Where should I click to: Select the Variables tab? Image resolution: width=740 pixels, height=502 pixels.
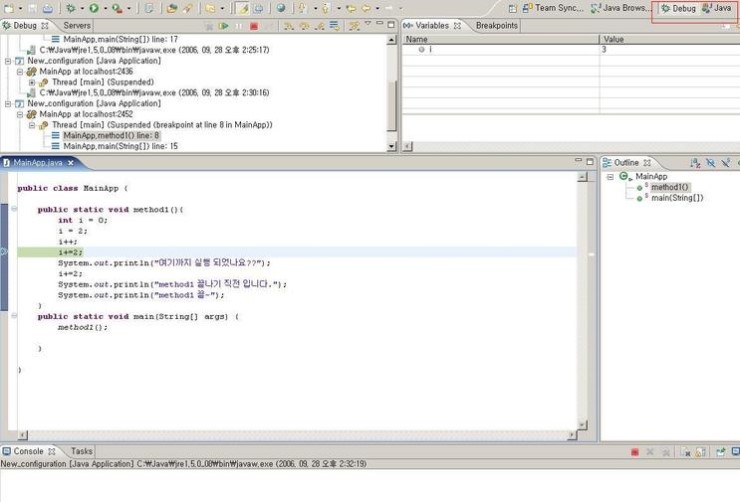(431, 25)
